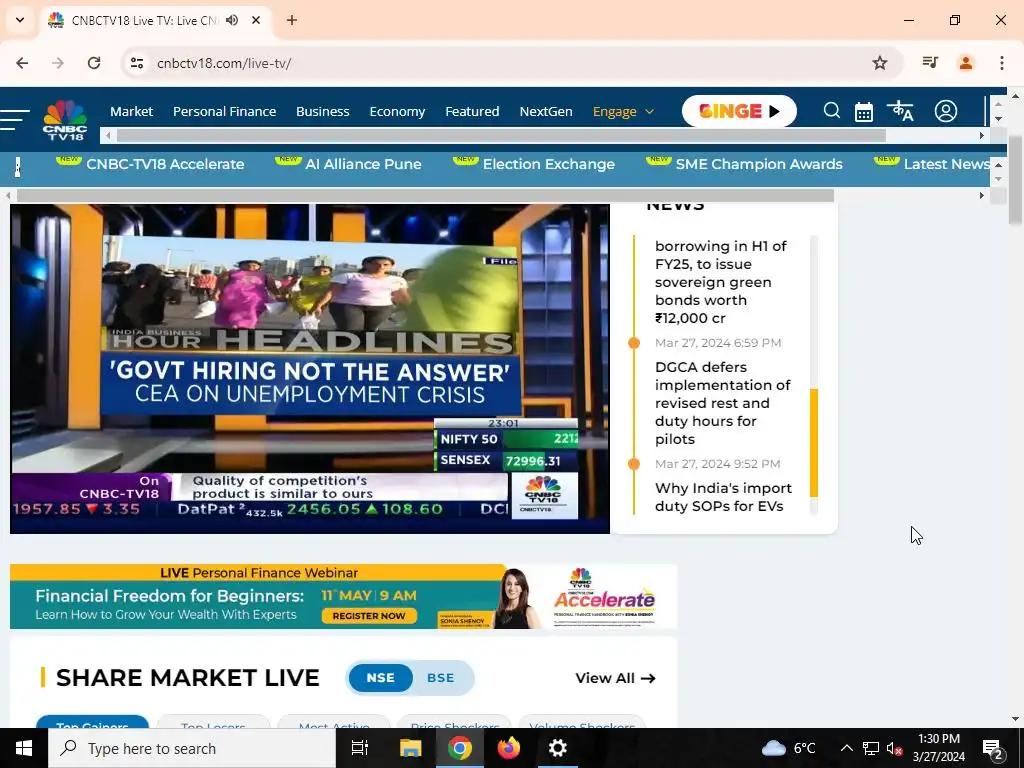Open India's import duty SOPs for EVs story
The width and height of the screenshot is (1024, 768).
(723, 497)
